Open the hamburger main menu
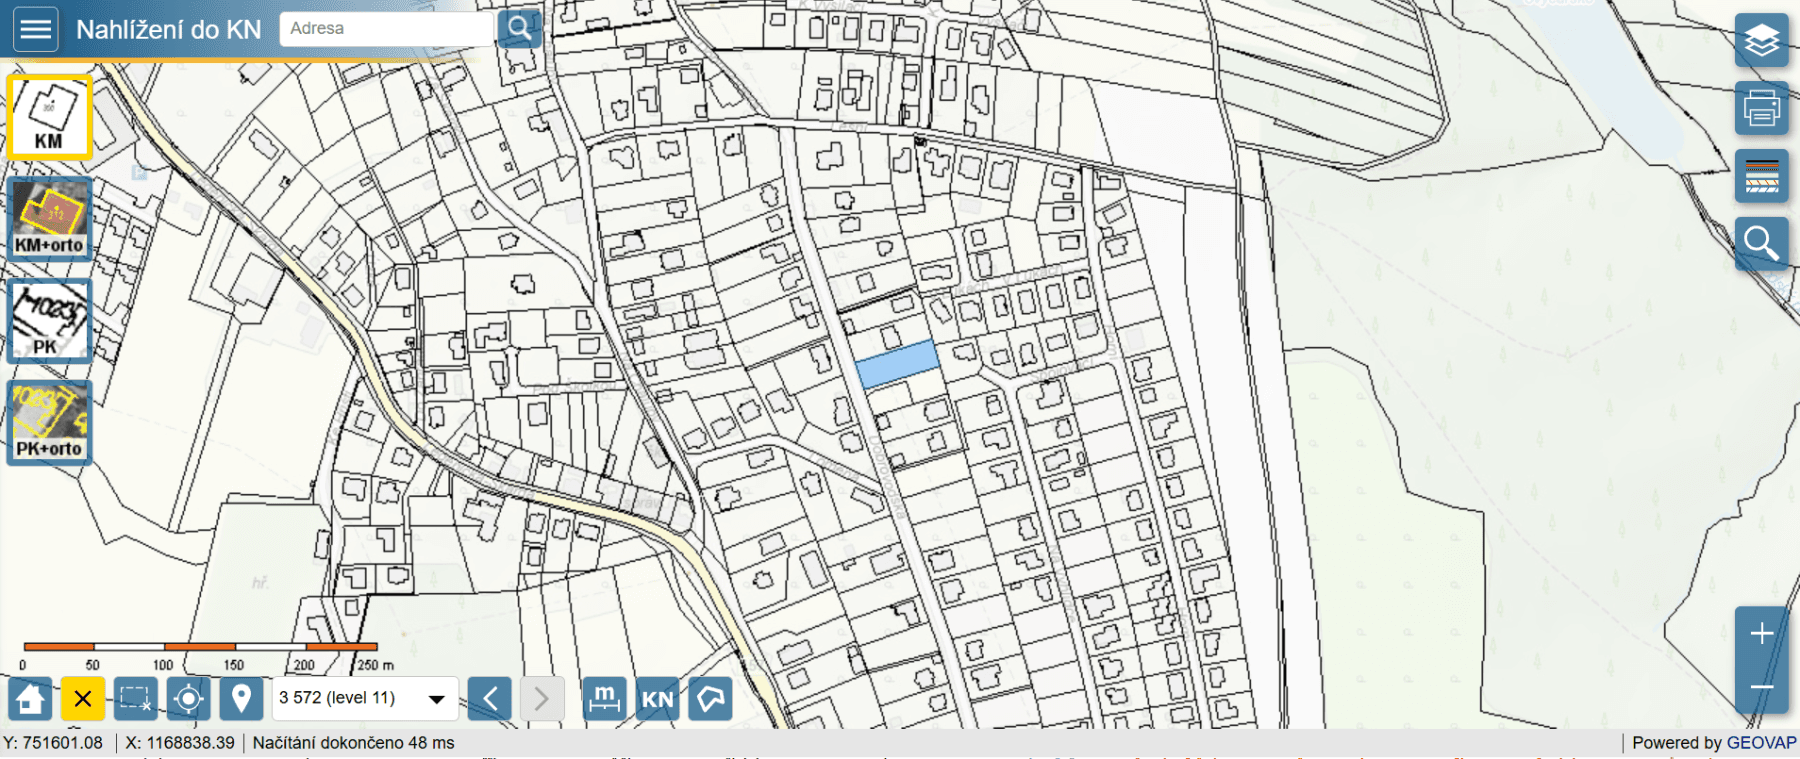 pyautogui.click(x=36, y=29)
